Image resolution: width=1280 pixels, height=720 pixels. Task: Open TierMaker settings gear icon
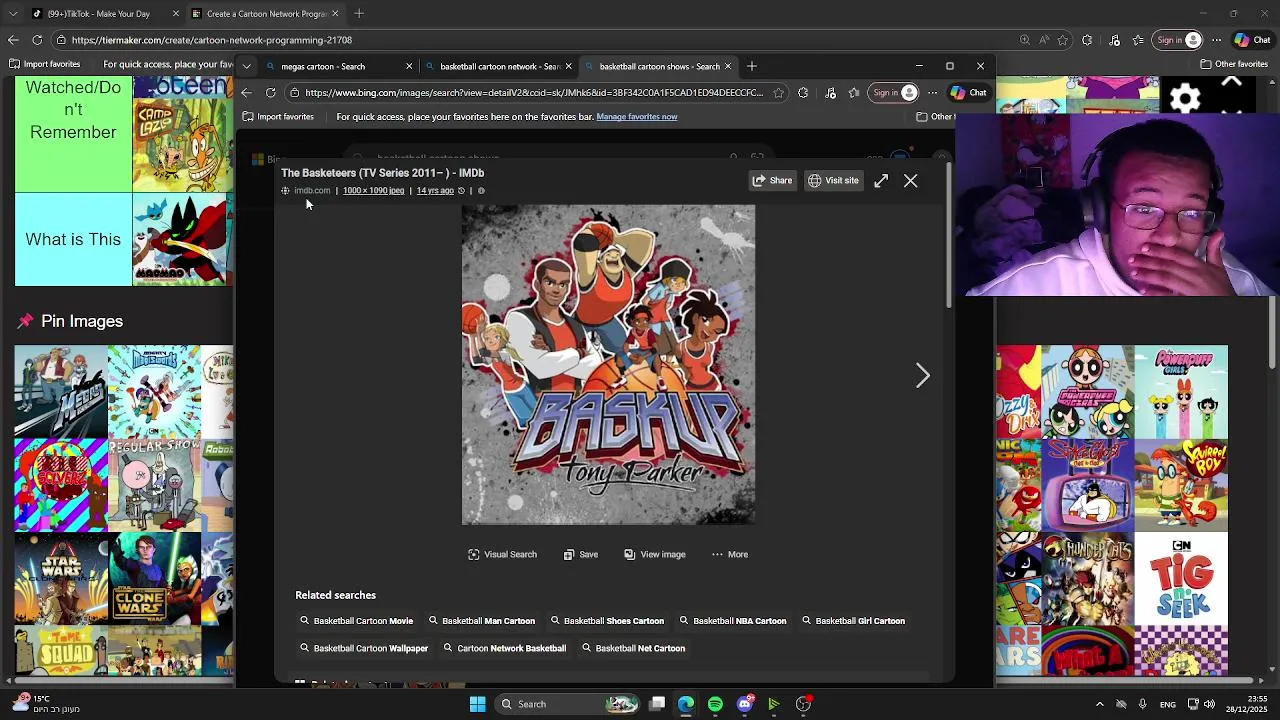[1185, 99]
